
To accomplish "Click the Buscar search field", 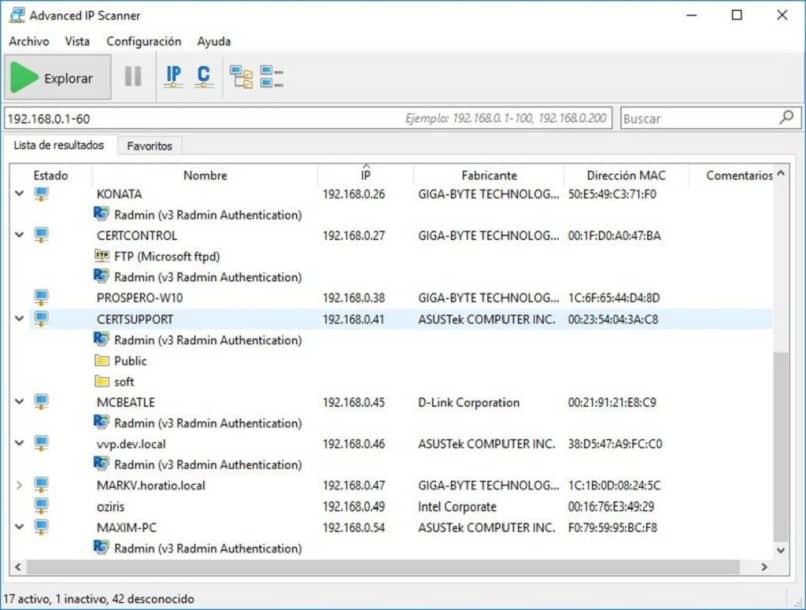I will (710, 119).
